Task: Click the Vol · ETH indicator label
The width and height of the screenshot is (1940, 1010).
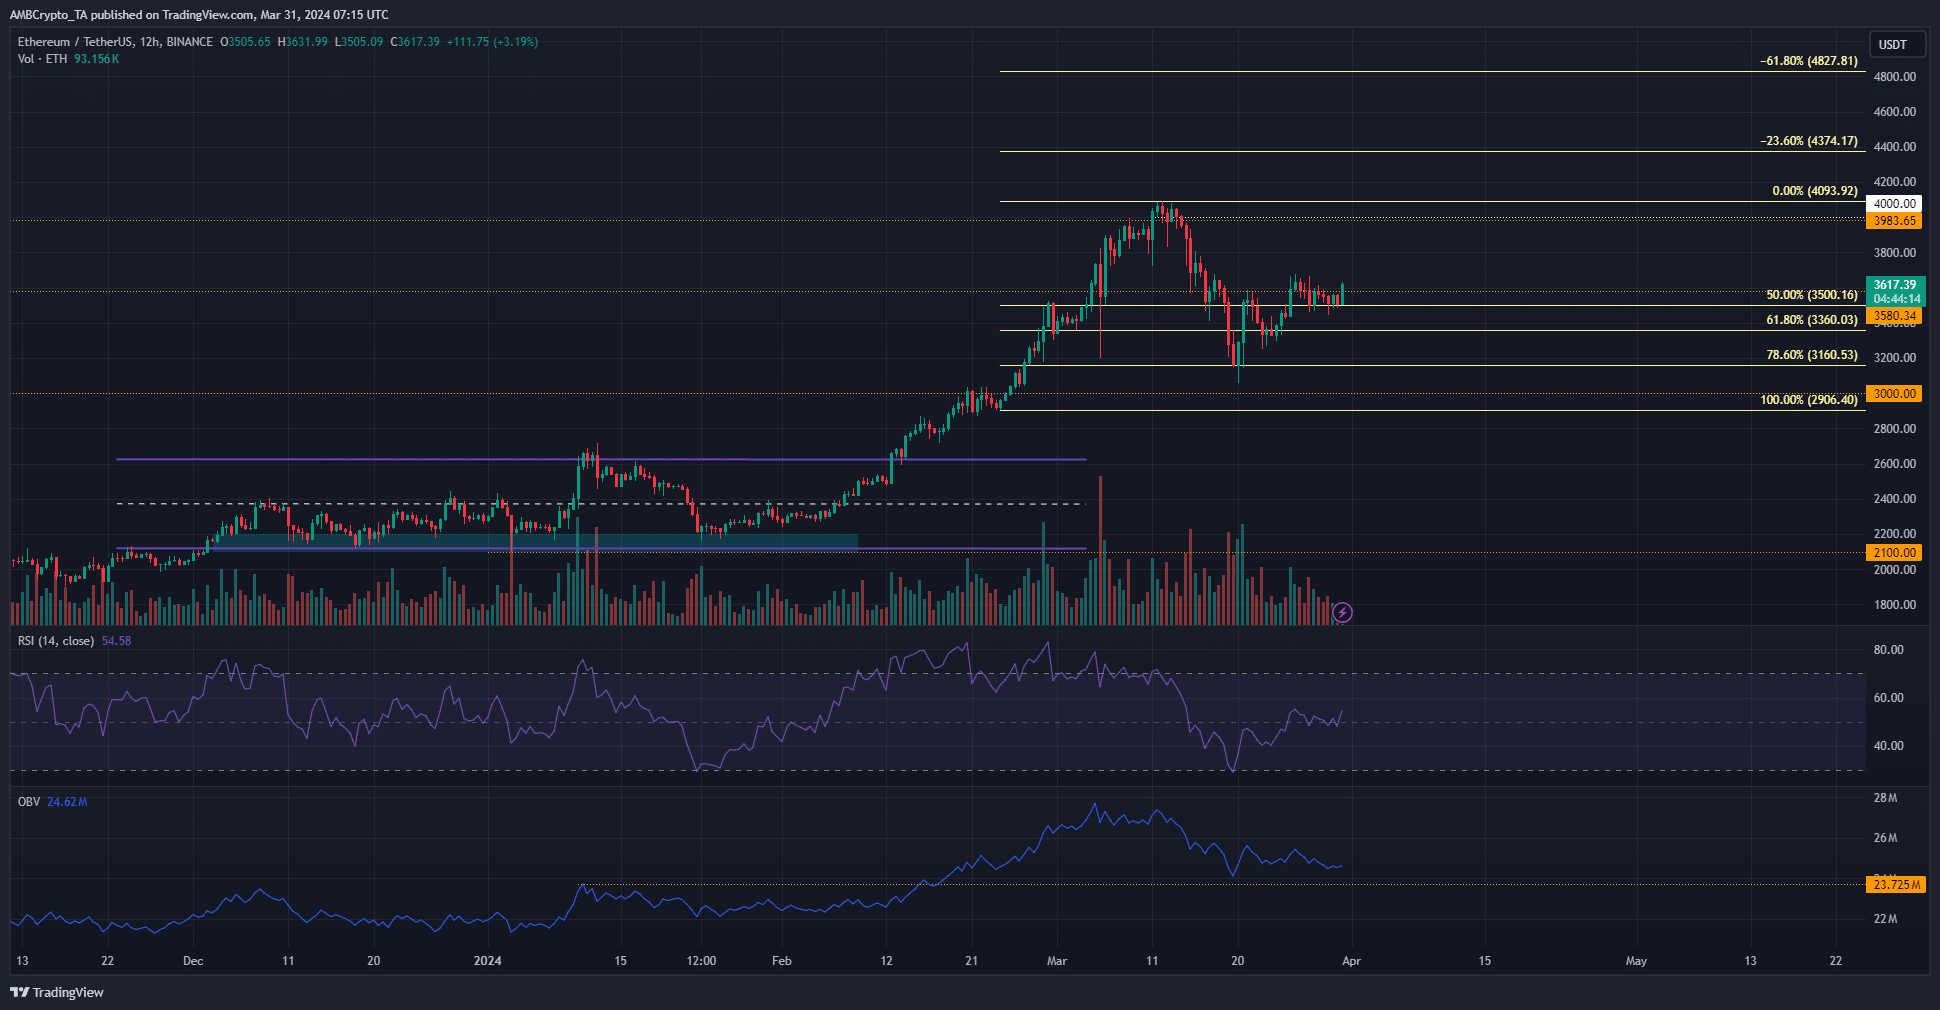Action: [42, 59]
